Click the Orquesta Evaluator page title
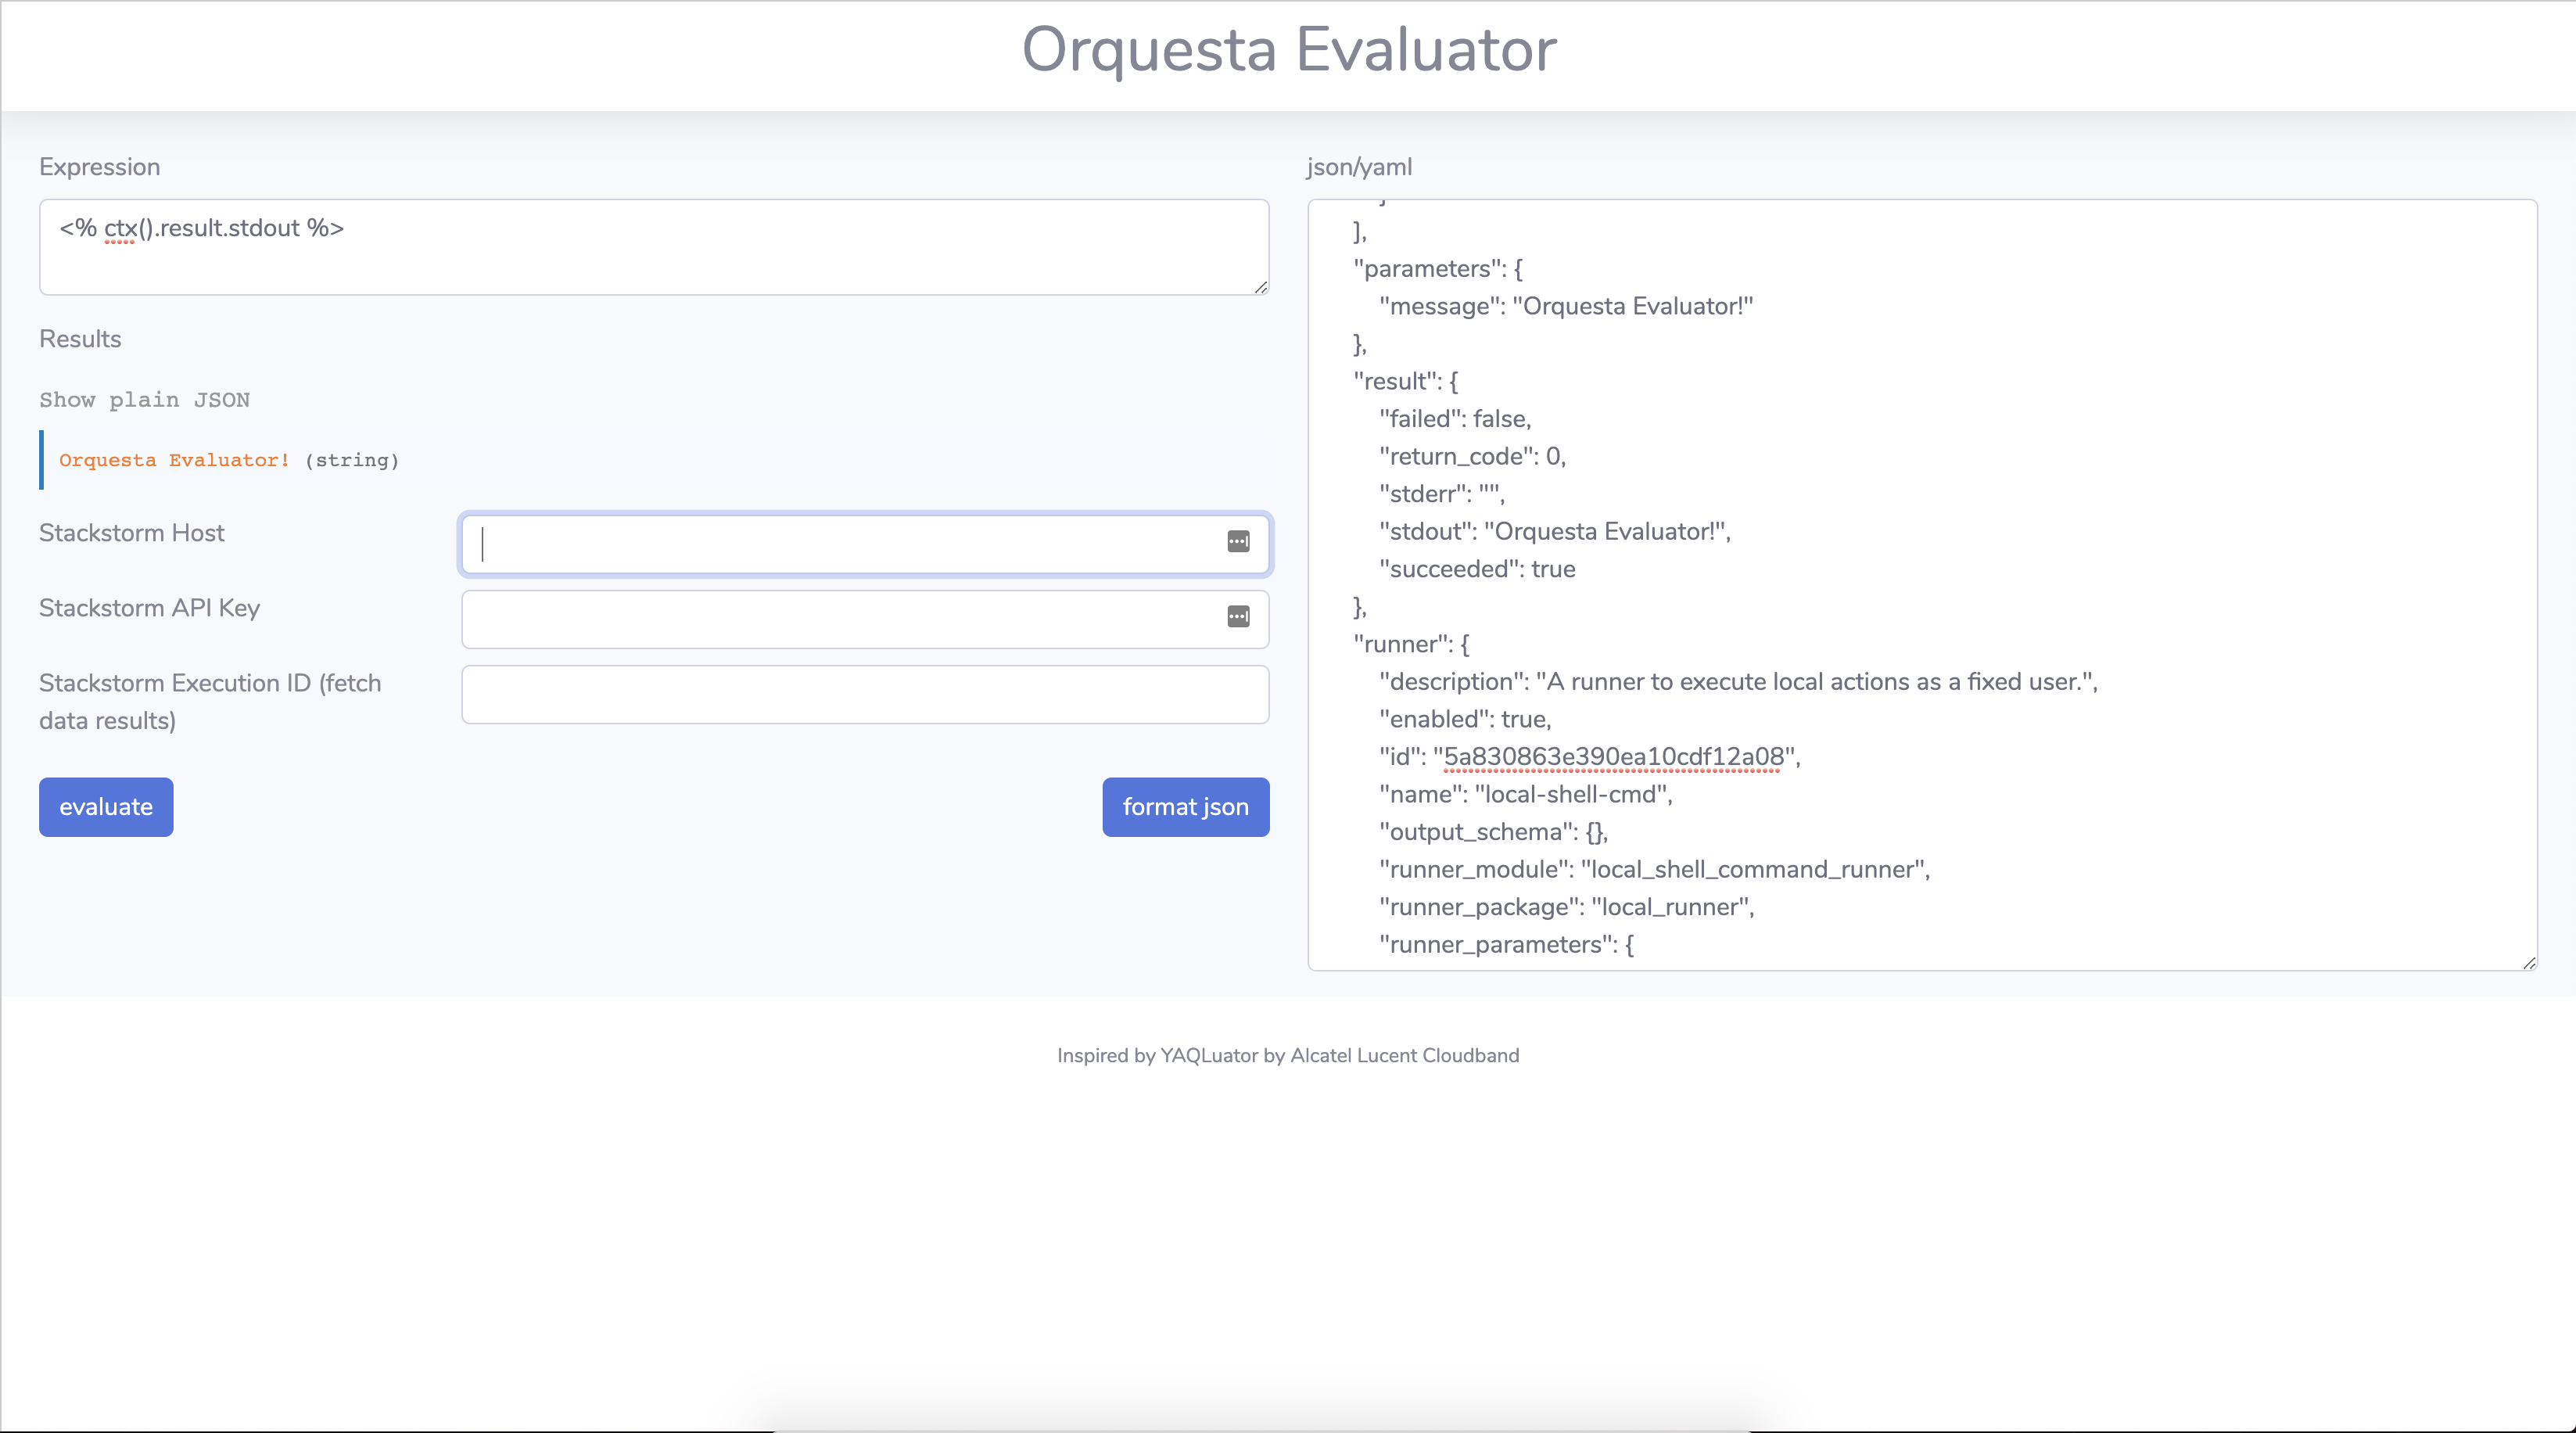This screenshot has height=1433, width=2576. click(x=1288, y=50)
